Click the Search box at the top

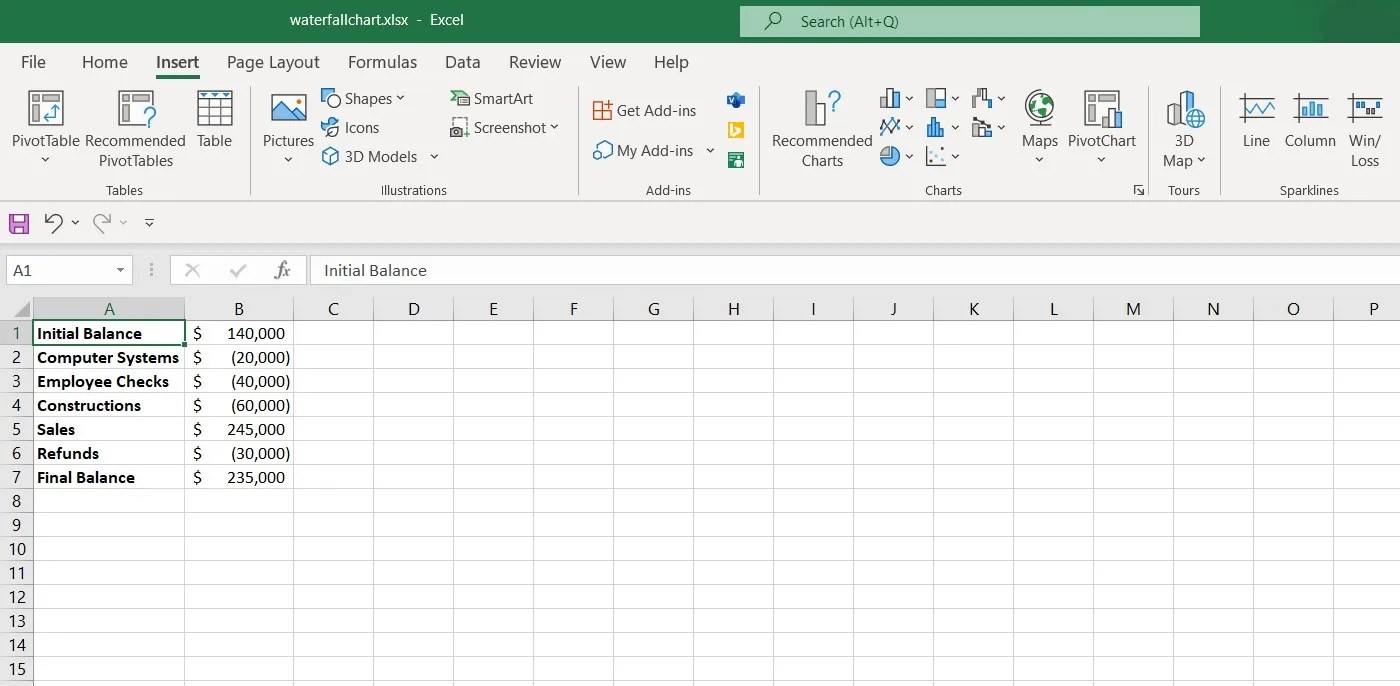968,20
